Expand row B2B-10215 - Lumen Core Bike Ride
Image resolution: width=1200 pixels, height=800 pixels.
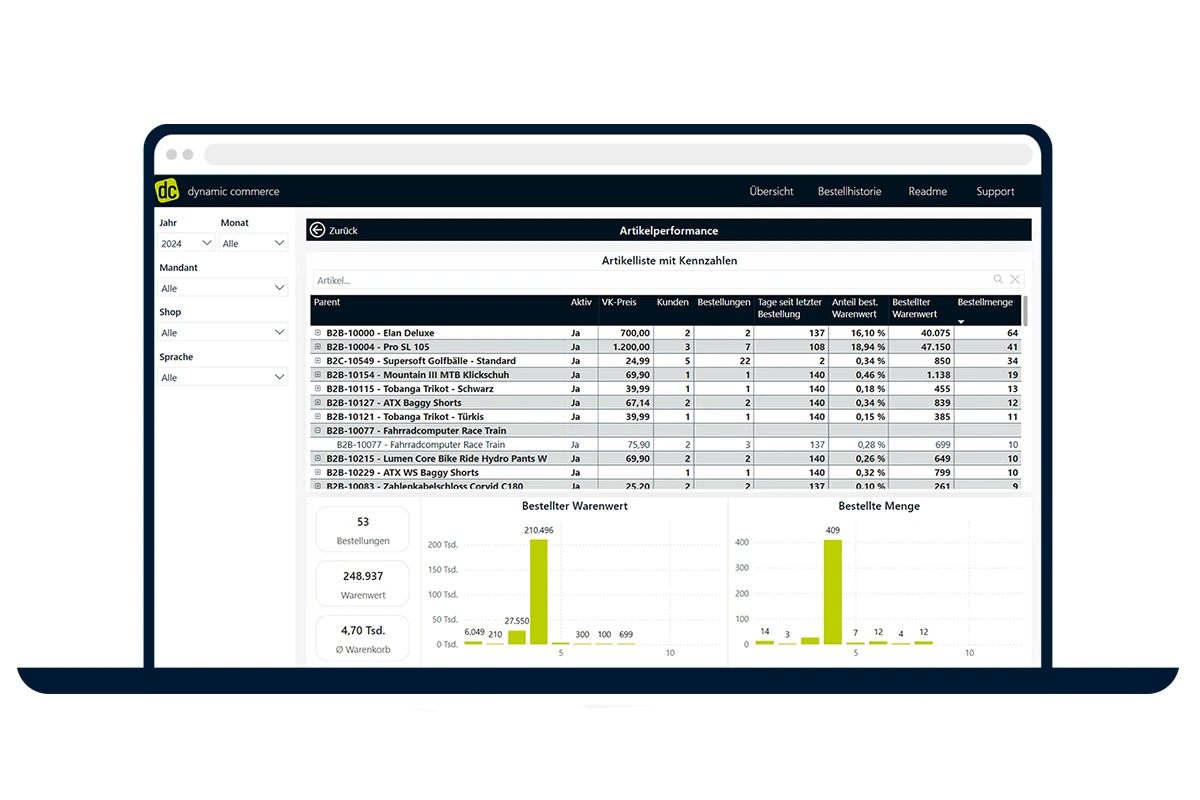[x=318, y=459]
